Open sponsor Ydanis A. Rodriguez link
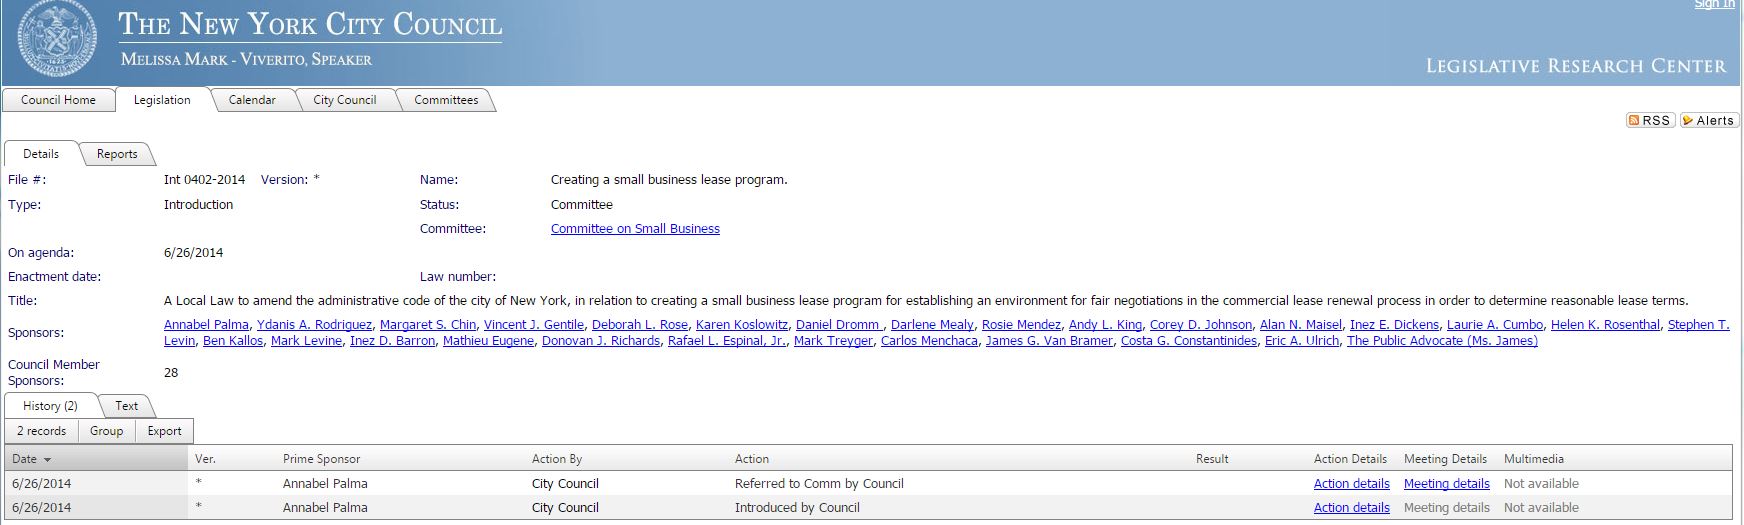 click(314, 325)
